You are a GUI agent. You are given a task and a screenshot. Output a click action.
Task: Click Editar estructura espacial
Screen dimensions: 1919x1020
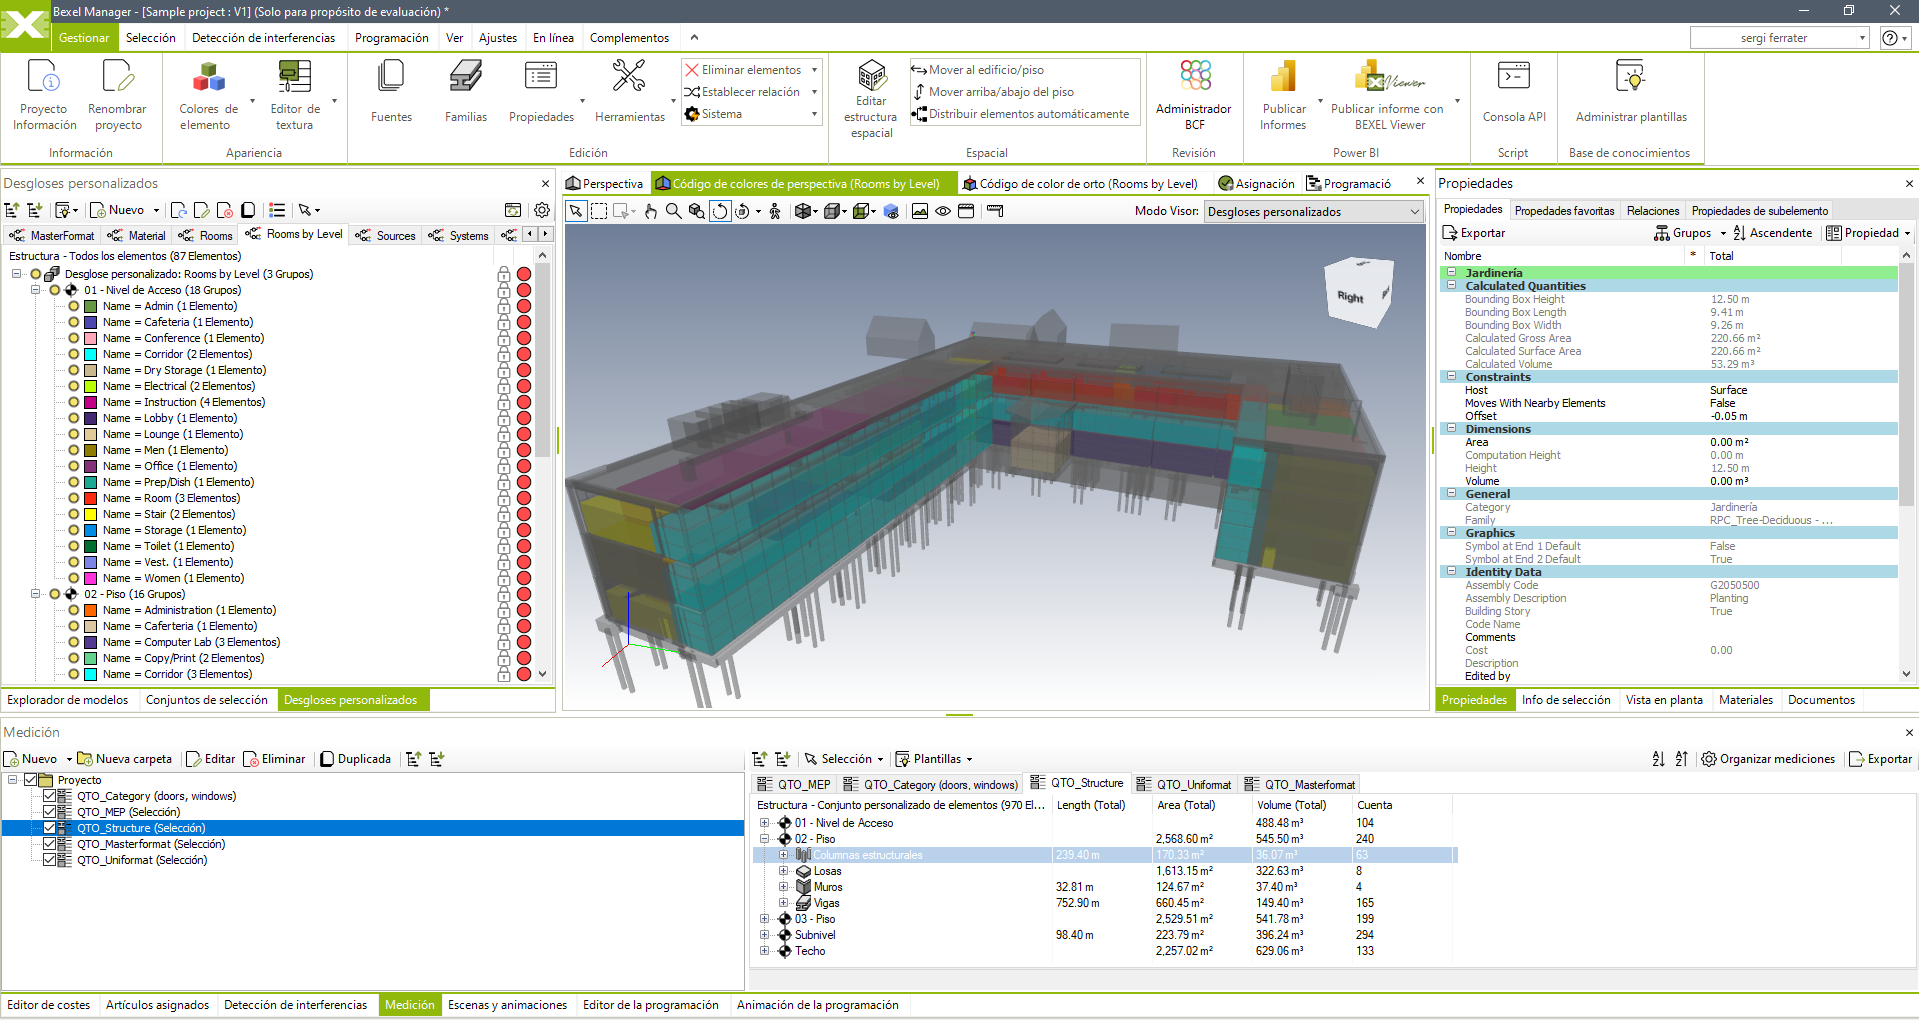click(870, 95)
